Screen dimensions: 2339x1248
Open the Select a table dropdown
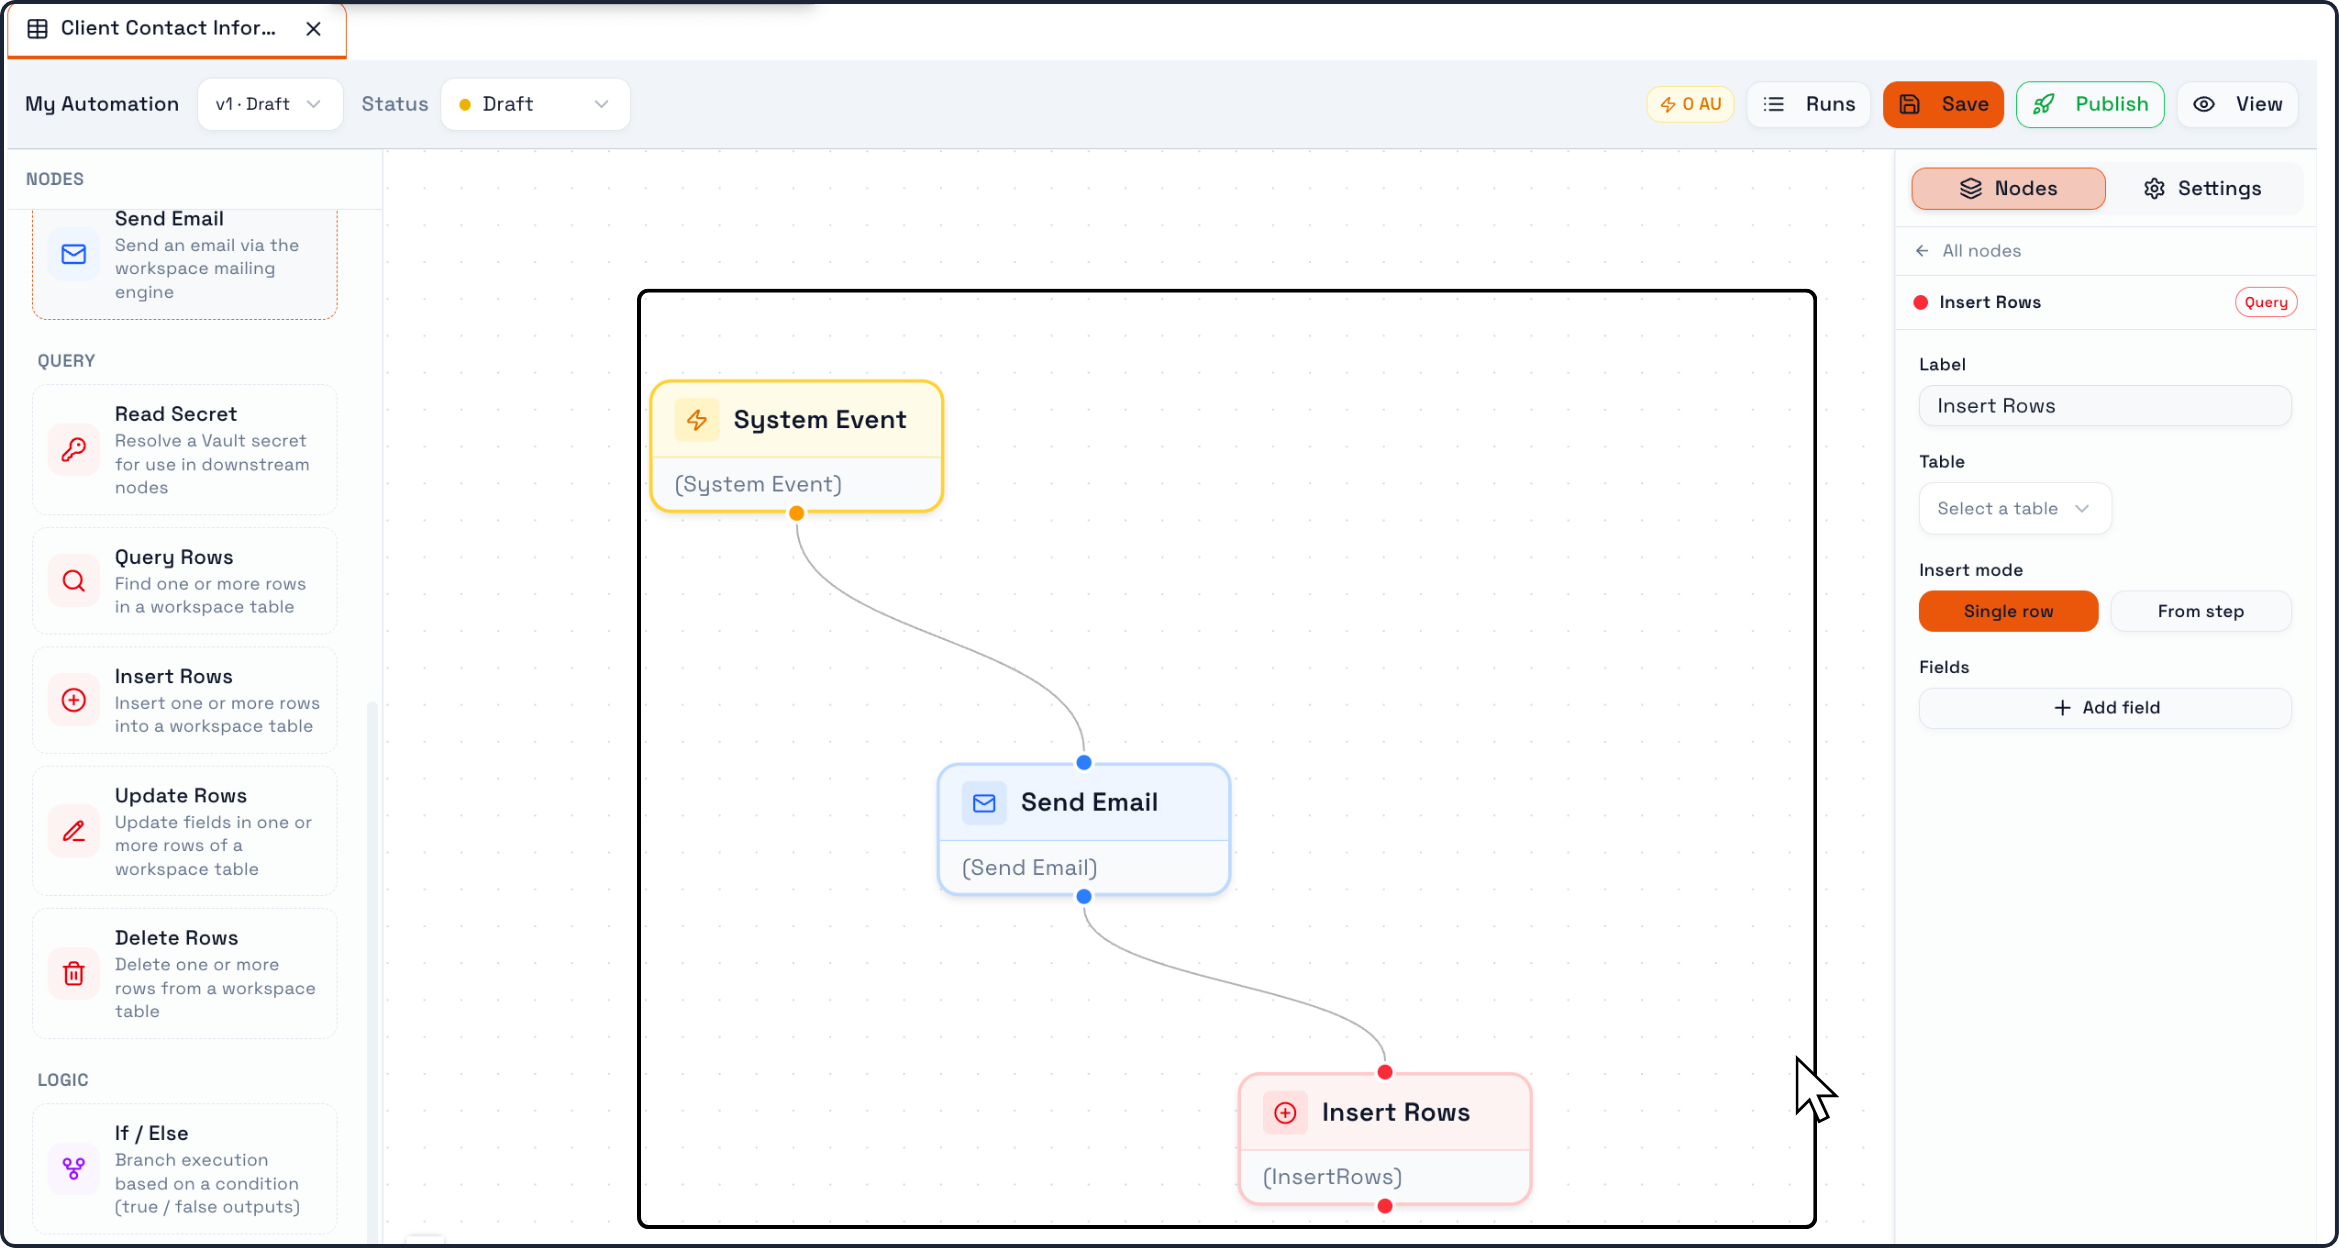tap(2014, 508)
